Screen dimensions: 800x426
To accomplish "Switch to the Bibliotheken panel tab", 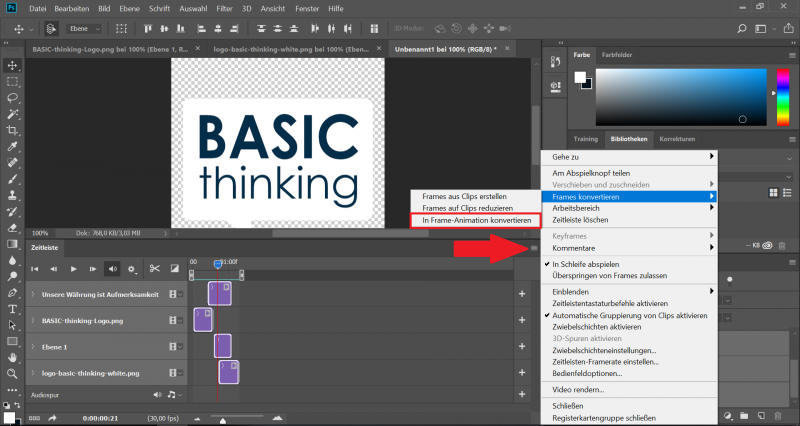I will tap(629, 139).
